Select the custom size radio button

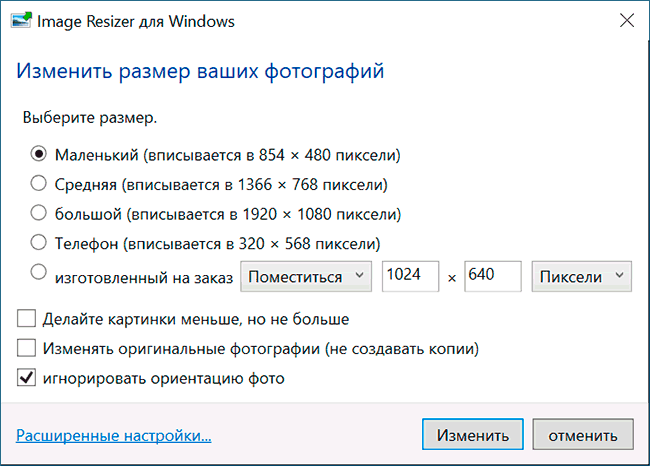(x=39, y=271)
